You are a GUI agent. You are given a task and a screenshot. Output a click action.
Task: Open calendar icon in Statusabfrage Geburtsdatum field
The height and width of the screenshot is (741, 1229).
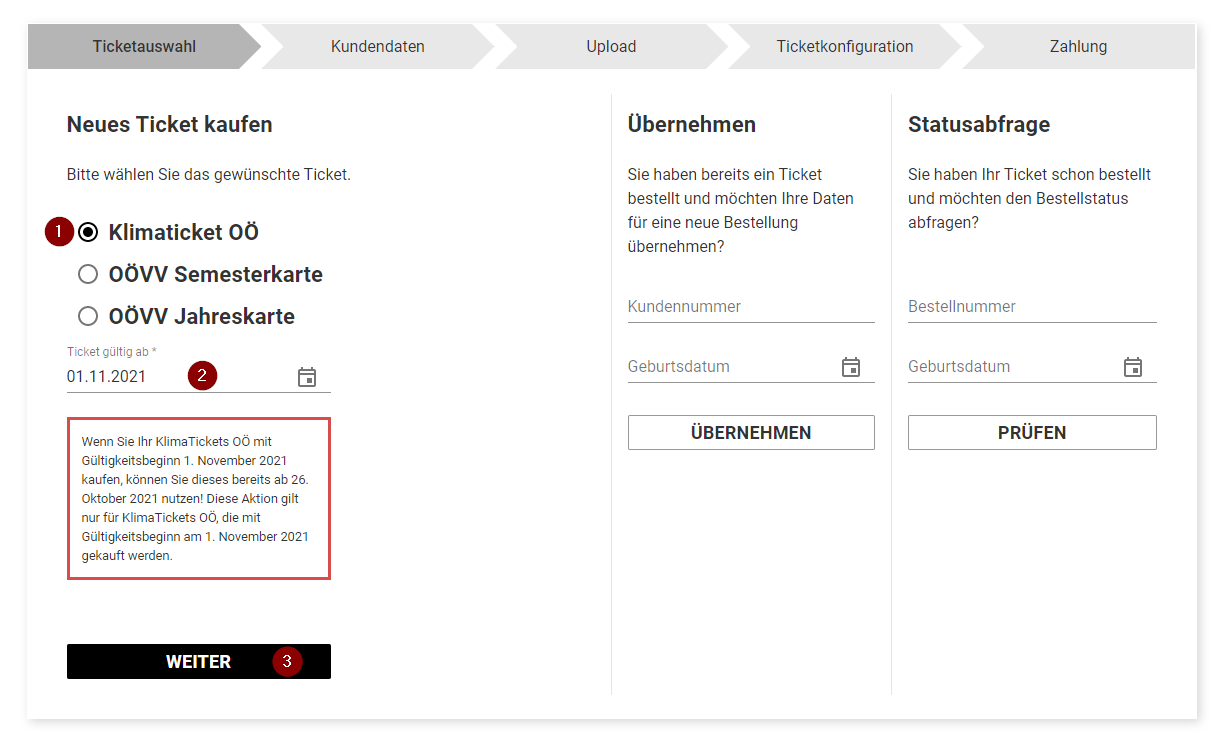click(x=1133, y=367)
